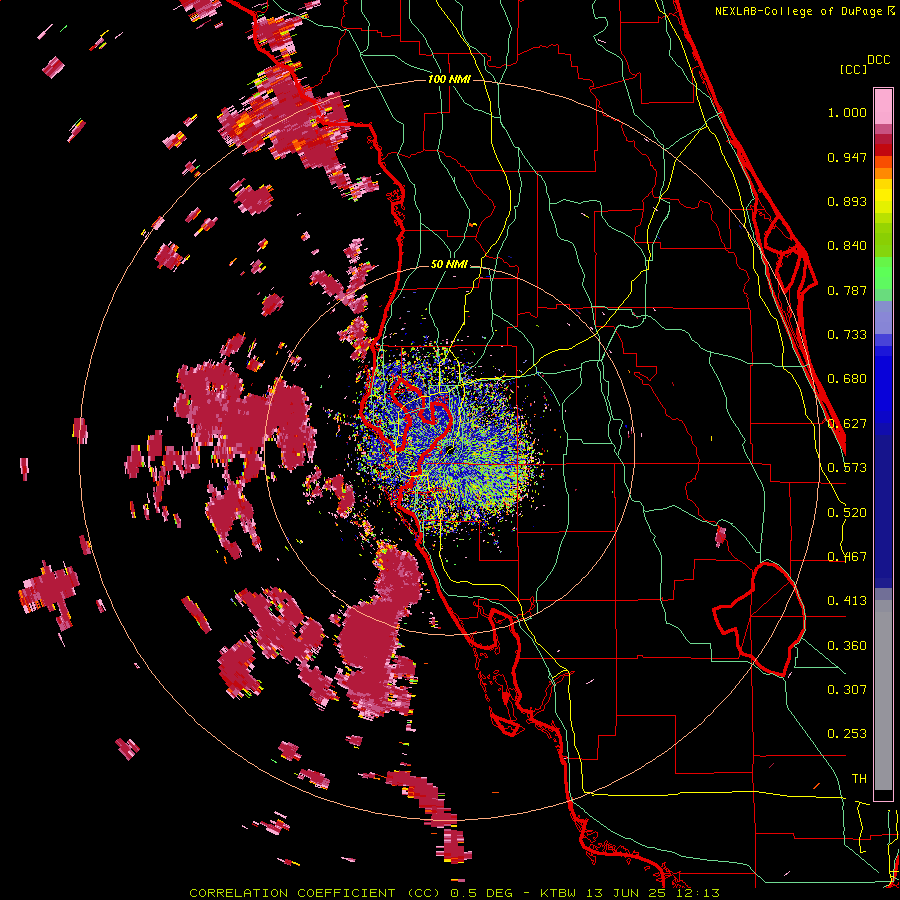Select the 0.253 scale value
The image size is (900, 900).
(x=847, y=734)
